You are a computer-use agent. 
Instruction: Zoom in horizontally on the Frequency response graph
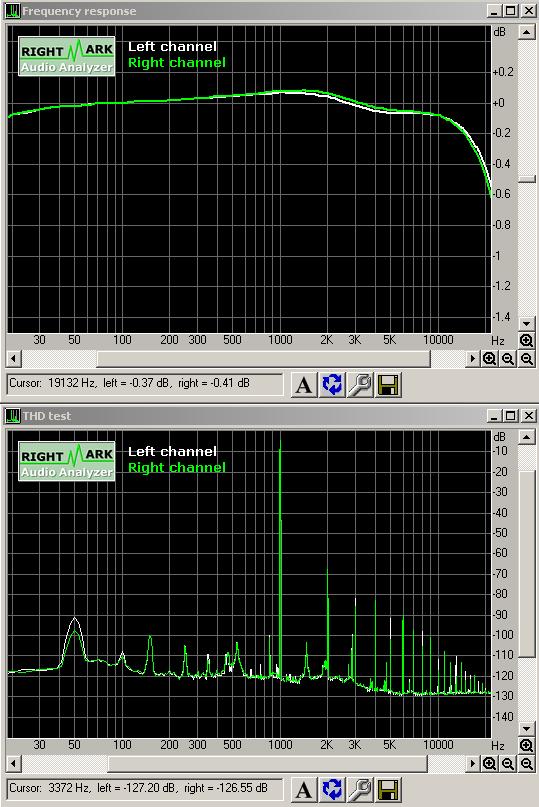click(489, 359)
